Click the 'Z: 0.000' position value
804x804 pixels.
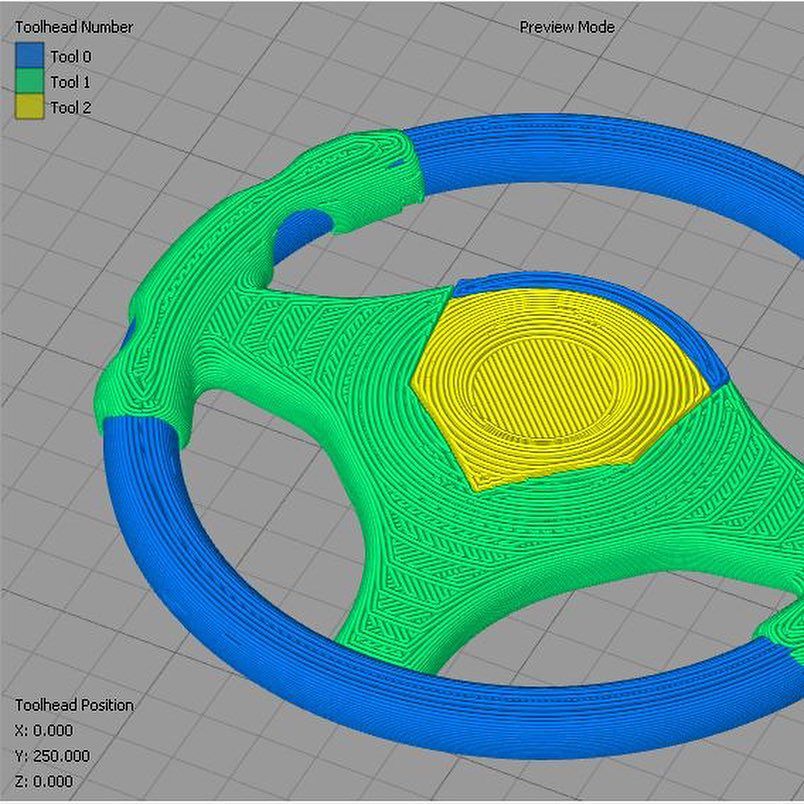44,781
